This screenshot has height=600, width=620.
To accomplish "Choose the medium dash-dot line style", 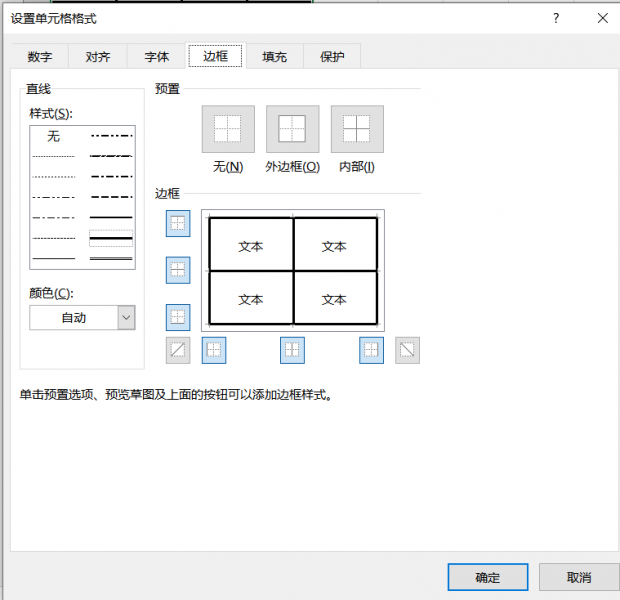I will tap(111, 176).
